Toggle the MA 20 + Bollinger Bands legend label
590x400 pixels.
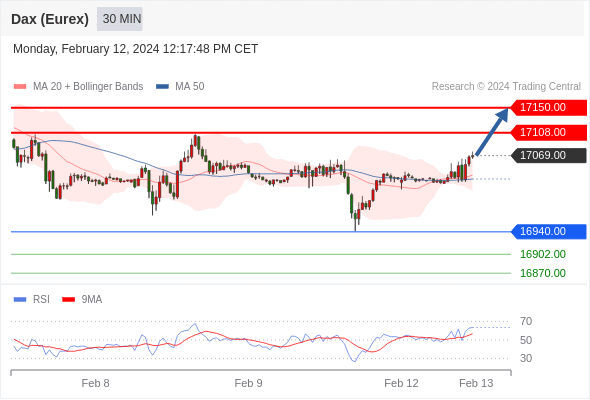[88, 87]
